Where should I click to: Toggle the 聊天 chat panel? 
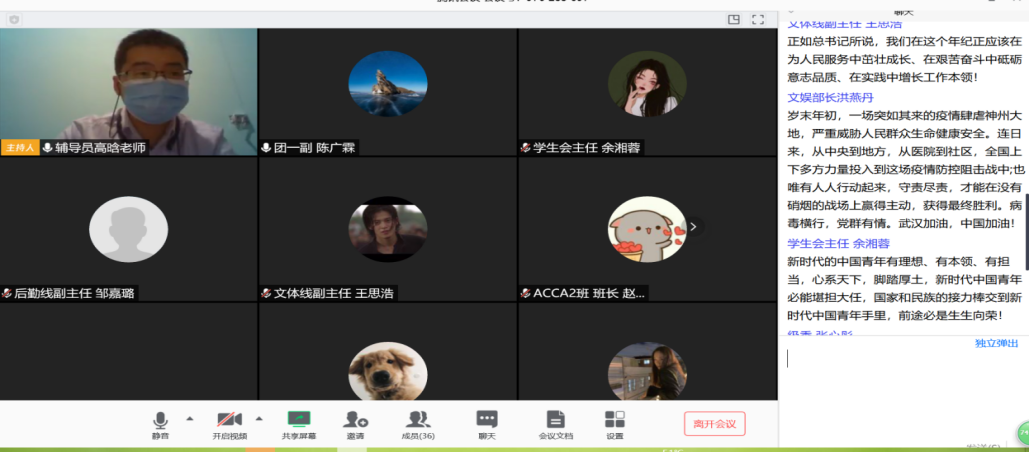click(486, 425)
